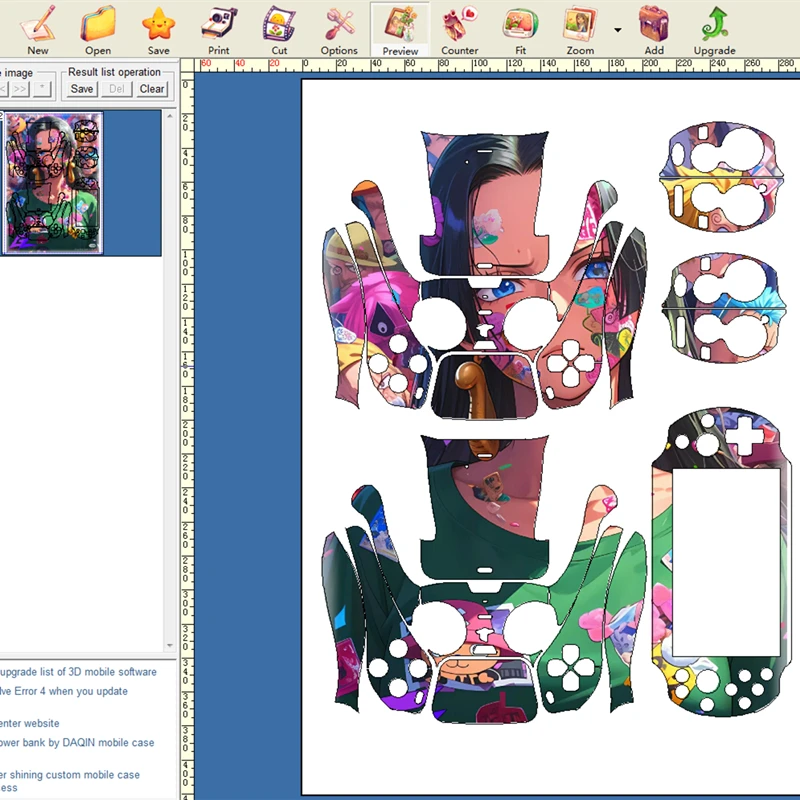The height and width of the screenshot is (800, 800).
Task: Click the Upgrade green arrow icon
Action: (x=715, y=30)
